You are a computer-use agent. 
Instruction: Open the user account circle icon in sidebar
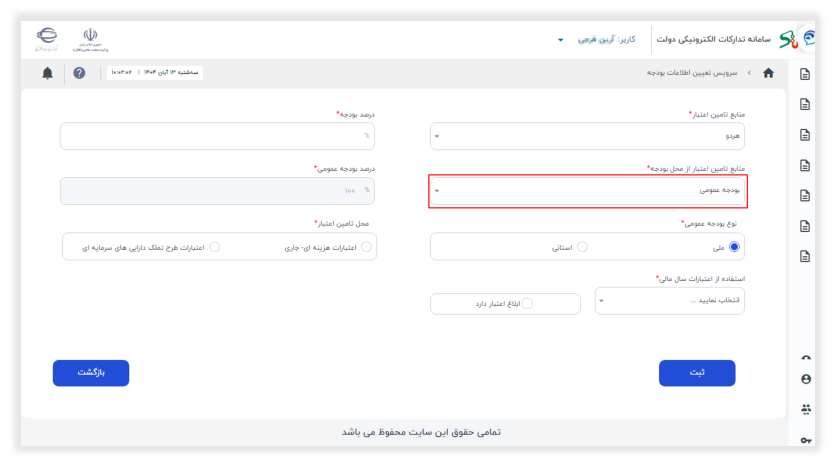click(806, 379)
